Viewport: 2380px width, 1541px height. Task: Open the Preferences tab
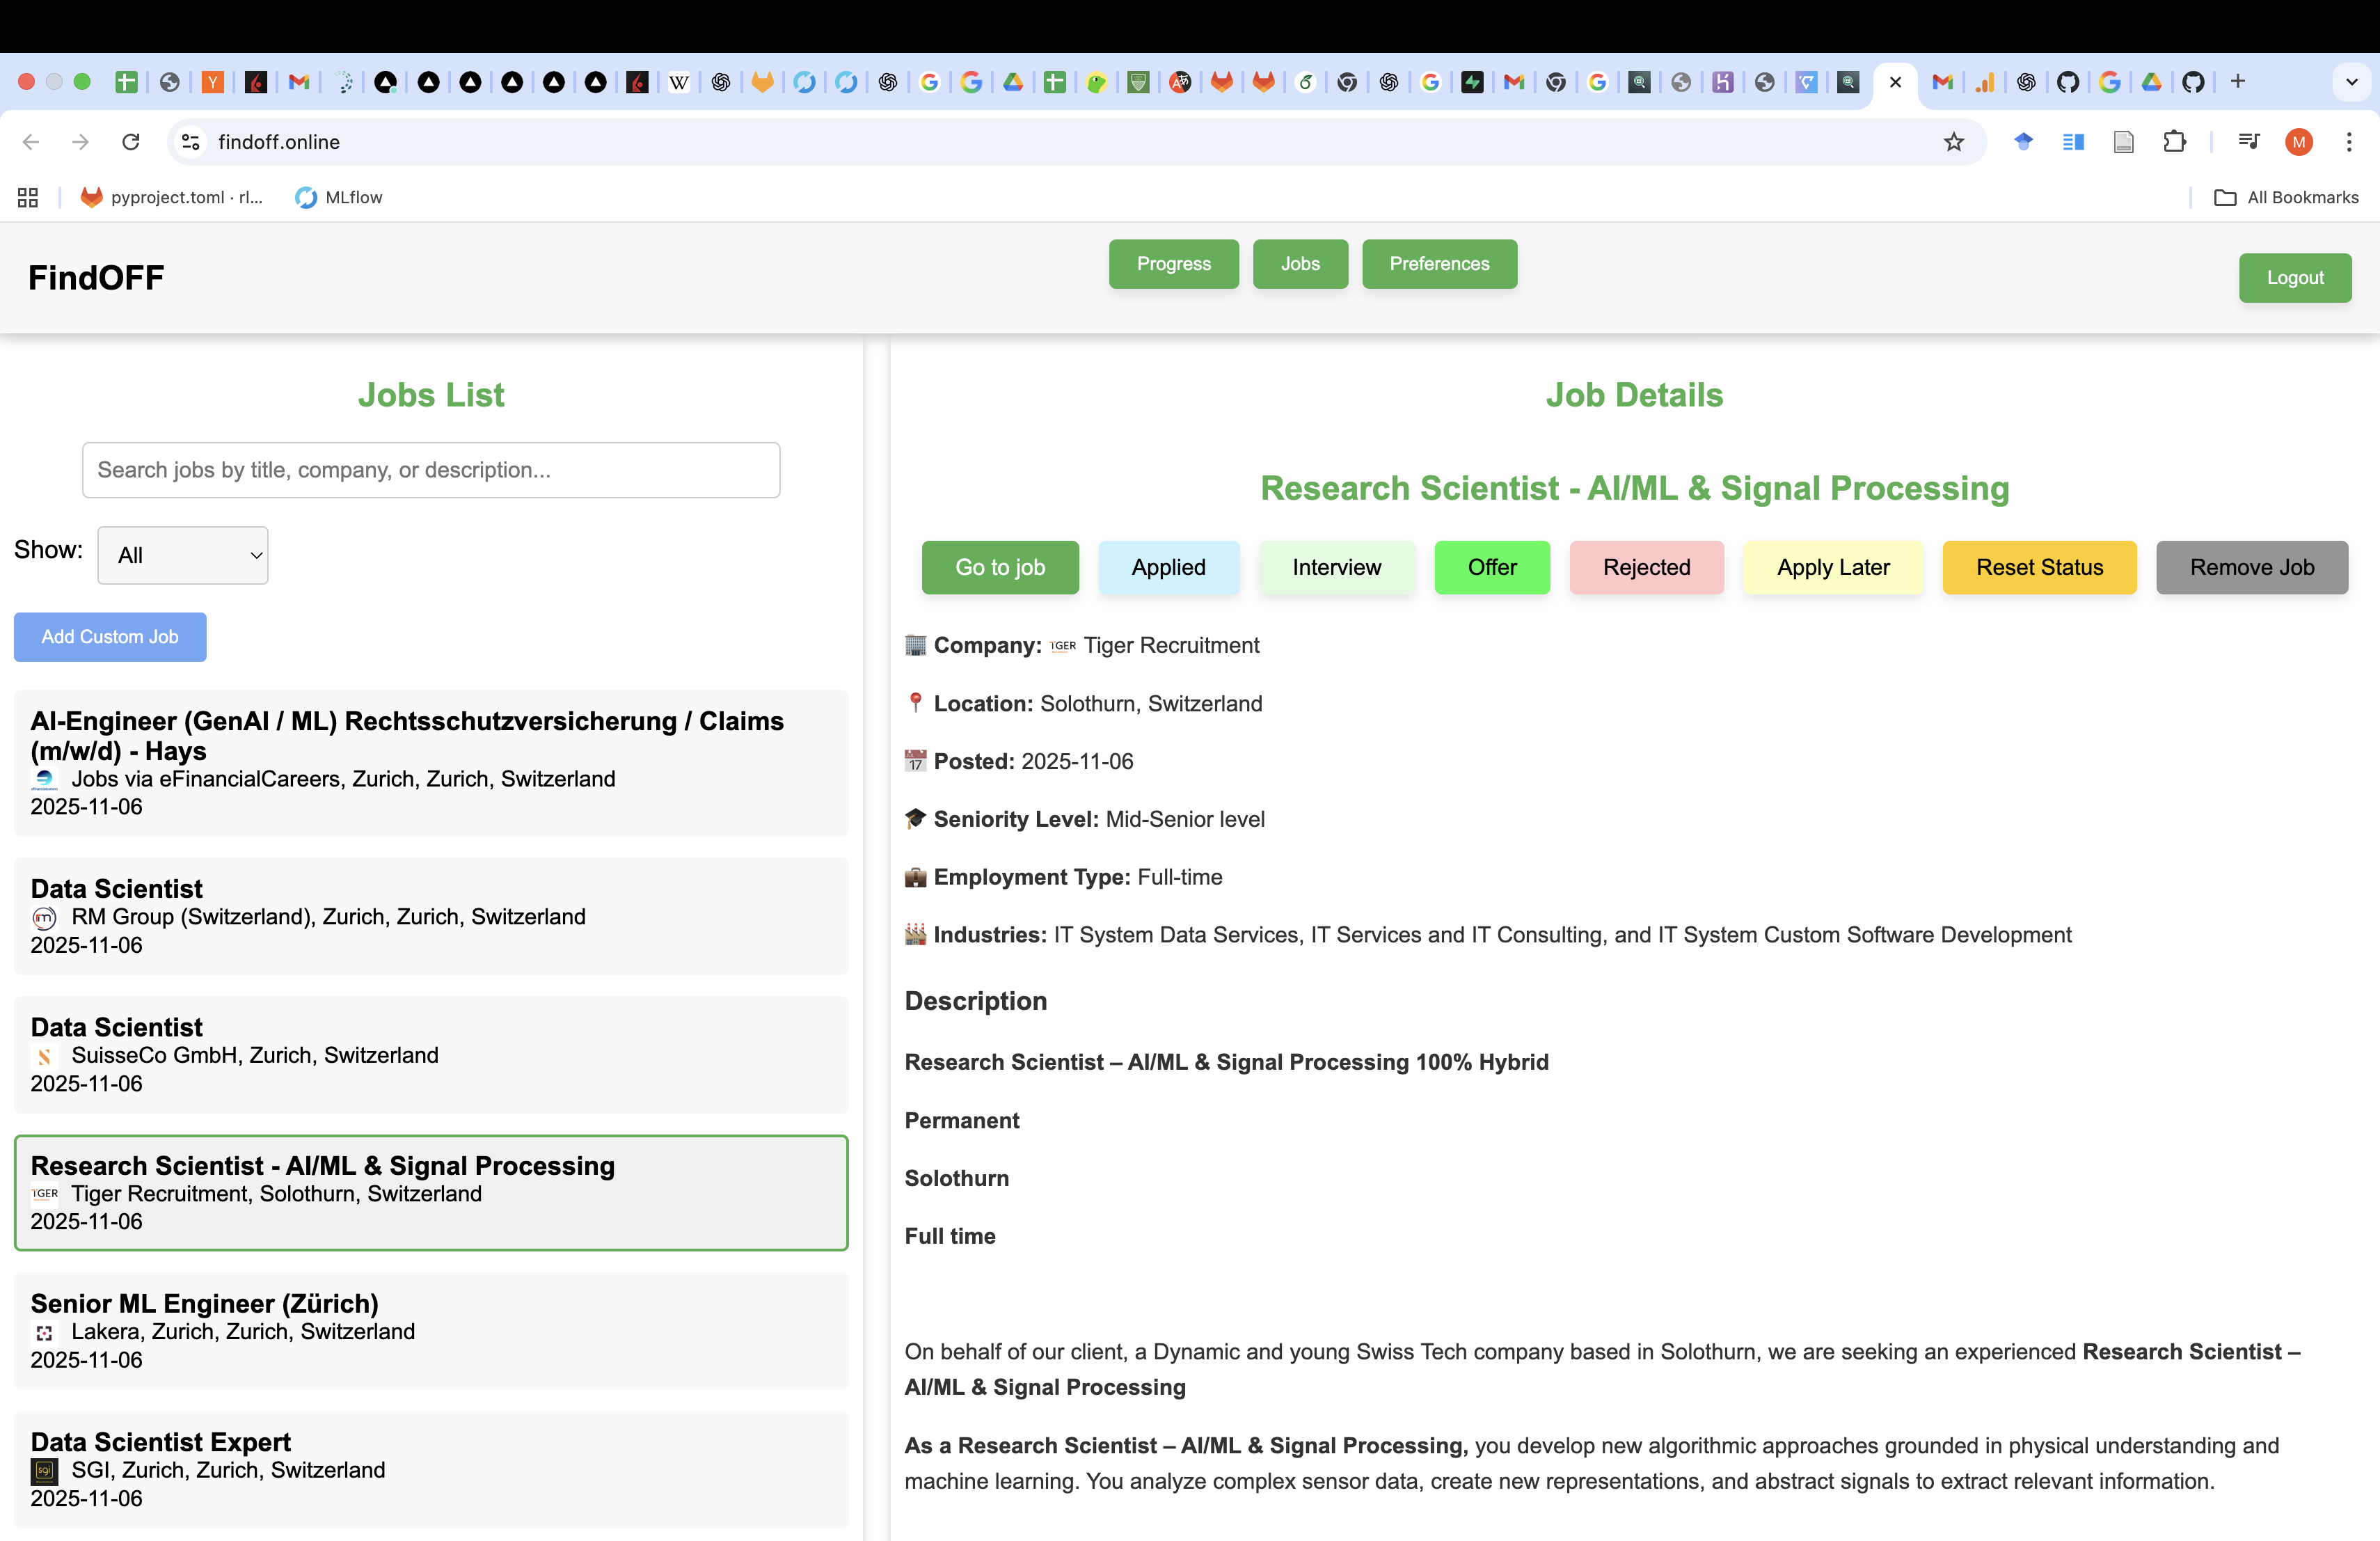click(1438, 264)
